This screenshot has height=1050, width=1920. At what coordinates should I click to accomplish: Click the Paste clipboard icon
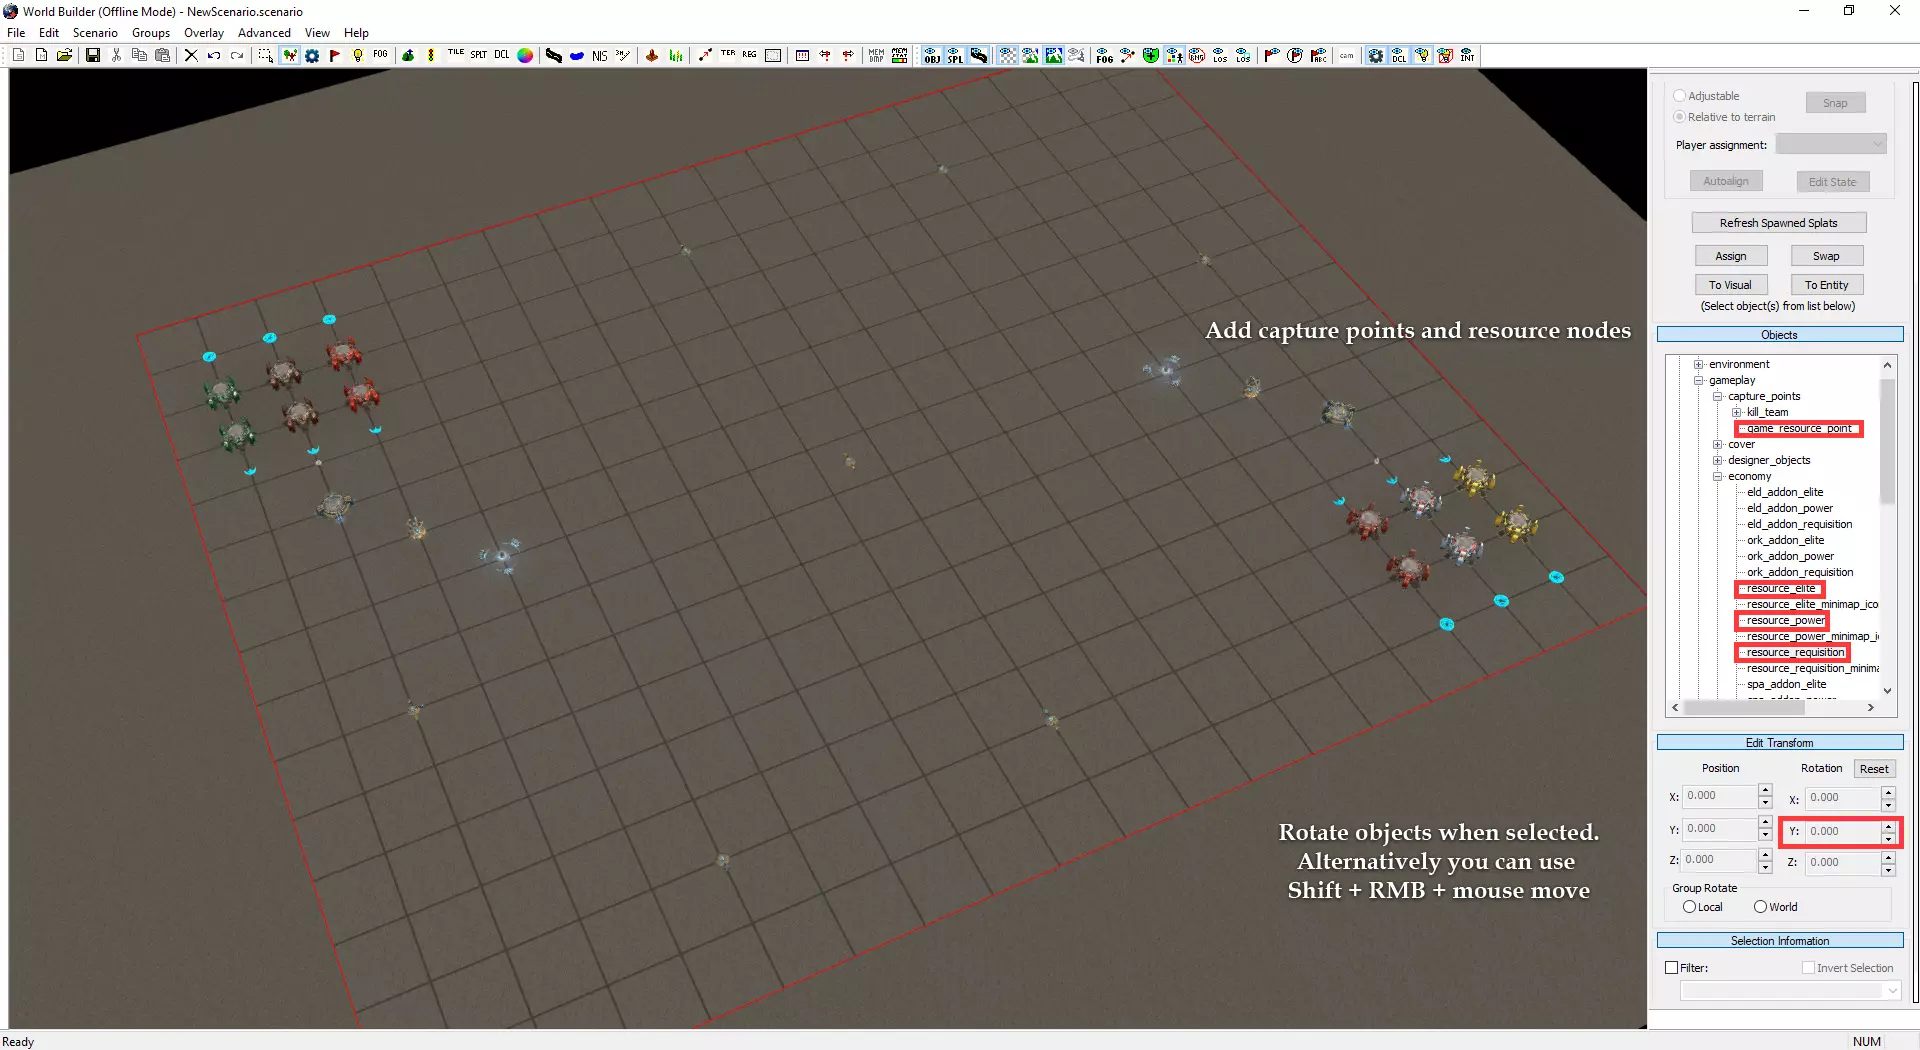[x=163, y=56]
